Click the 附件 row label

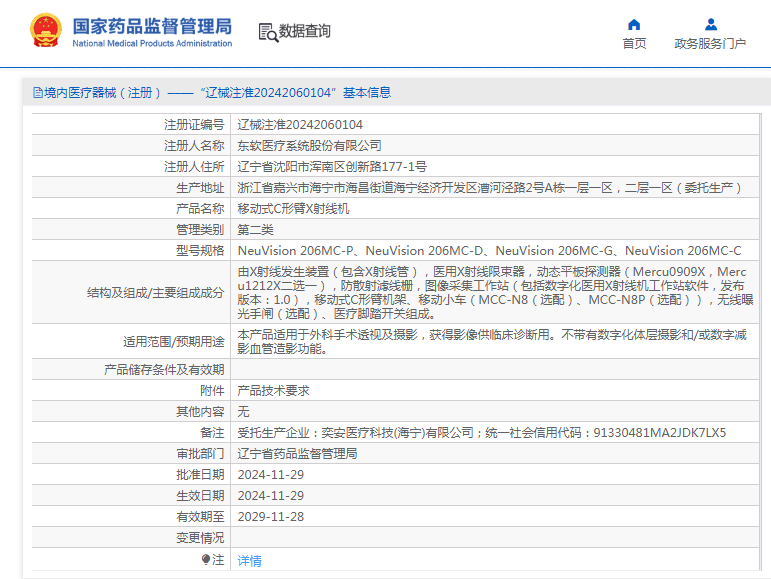point(212,391)
